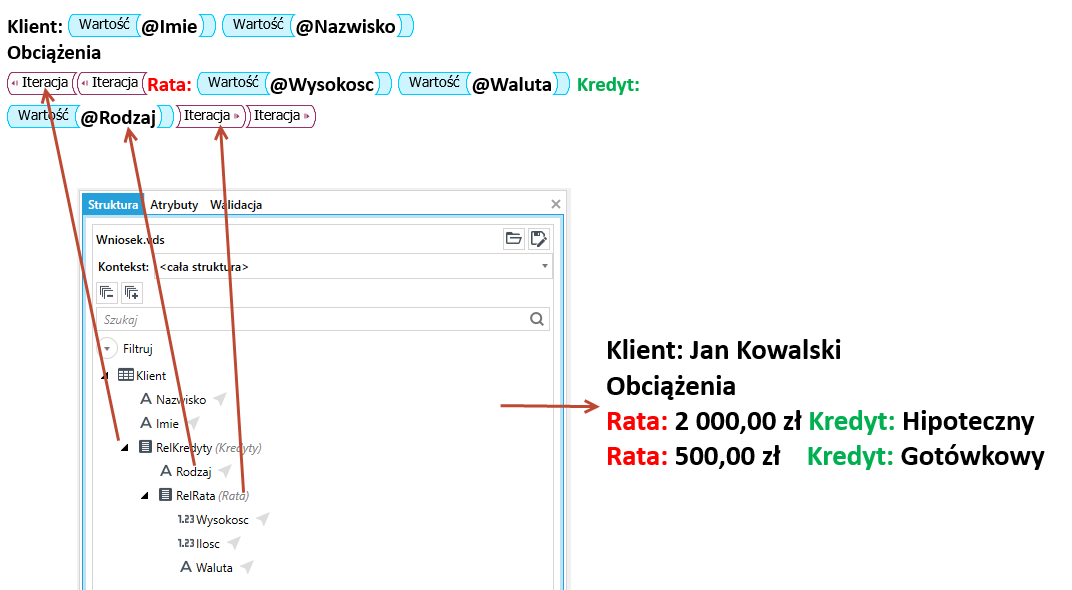Click the save structure icon beside Wniosek.vds
The width and height of the screenshot is (1072, 590).
pyautogui.click(x=539, y=239)
